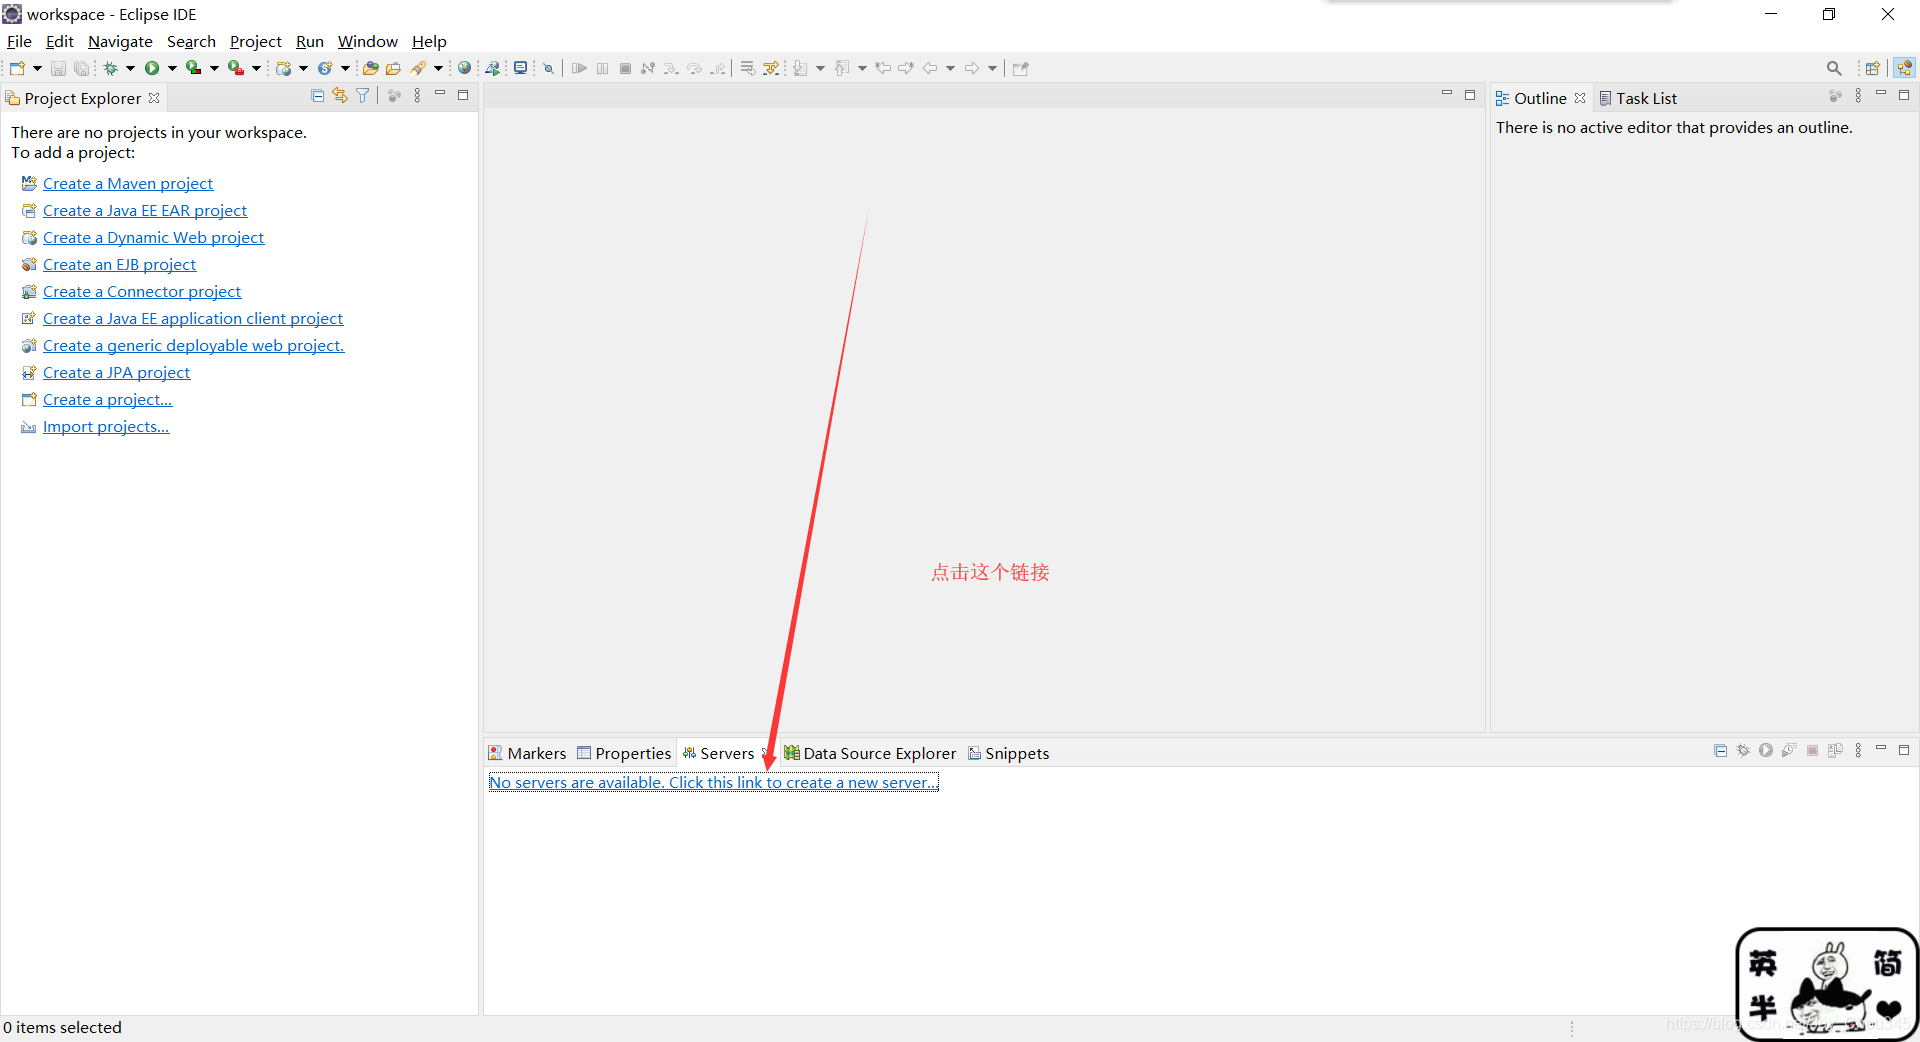Viewport: 1920px width, 1042px height.
Task: Click the Launch Web Service Explorer icon
Action: [x=493, y=68]
